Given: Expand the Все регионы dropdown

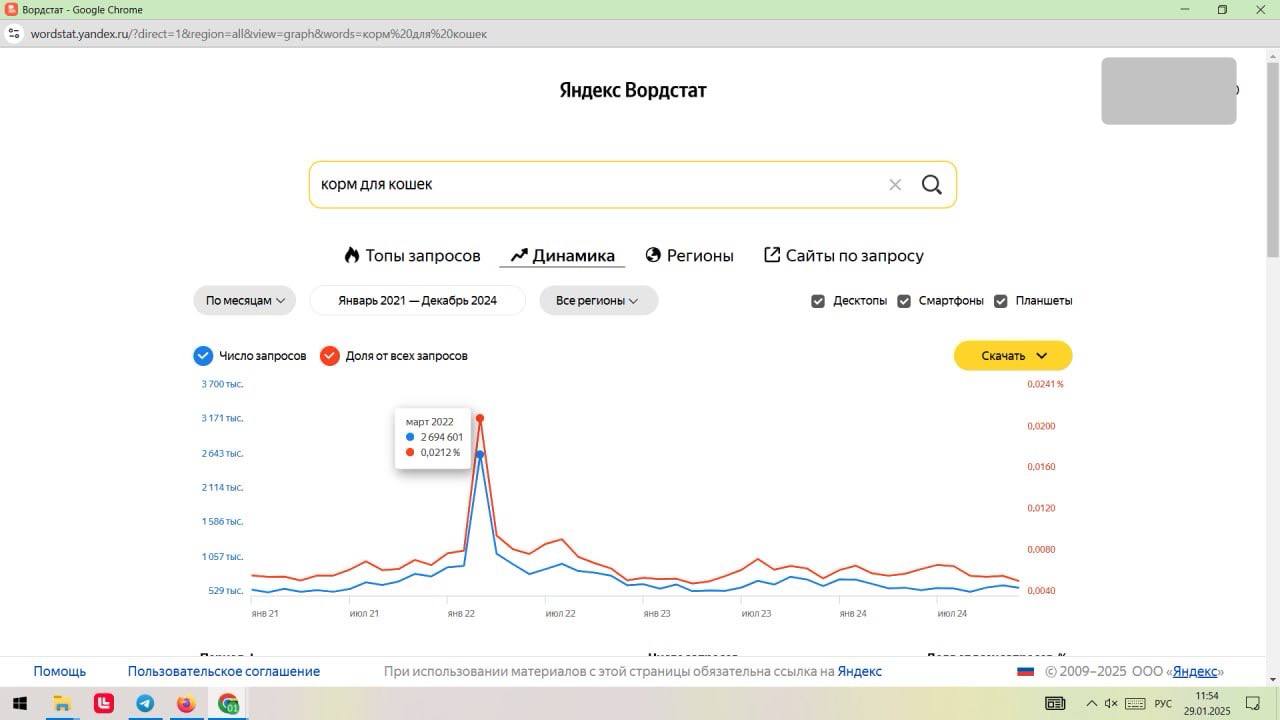Looking at the screenshot, I should coord(598,301).
